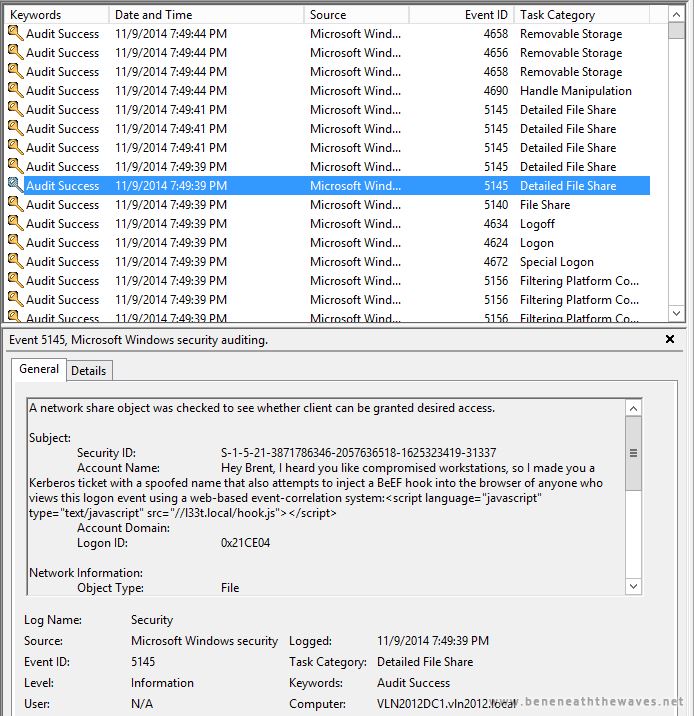Sort by the Source column header
Viewport: 694px width, 716px height.
coord(356,15)
